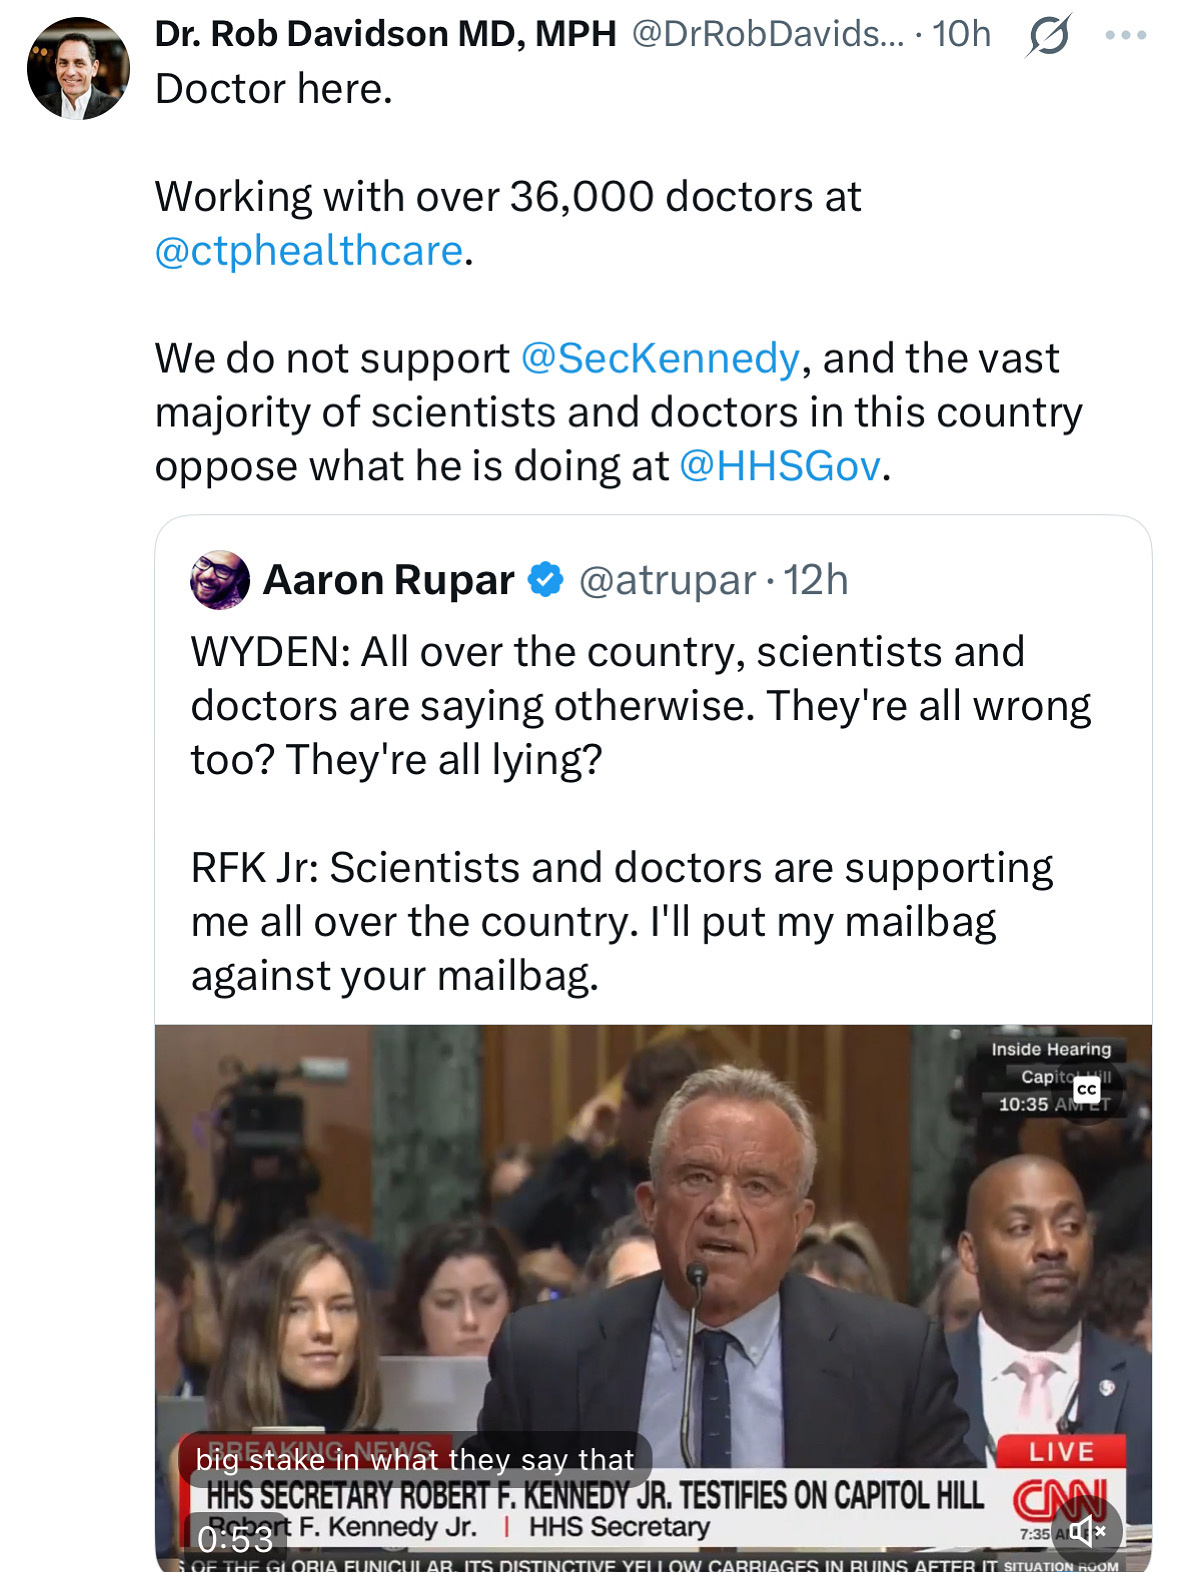This screenshot has height=1572, width=1179.
Task: Click the 12h quoted tweet timestamp
Action: 815,580
